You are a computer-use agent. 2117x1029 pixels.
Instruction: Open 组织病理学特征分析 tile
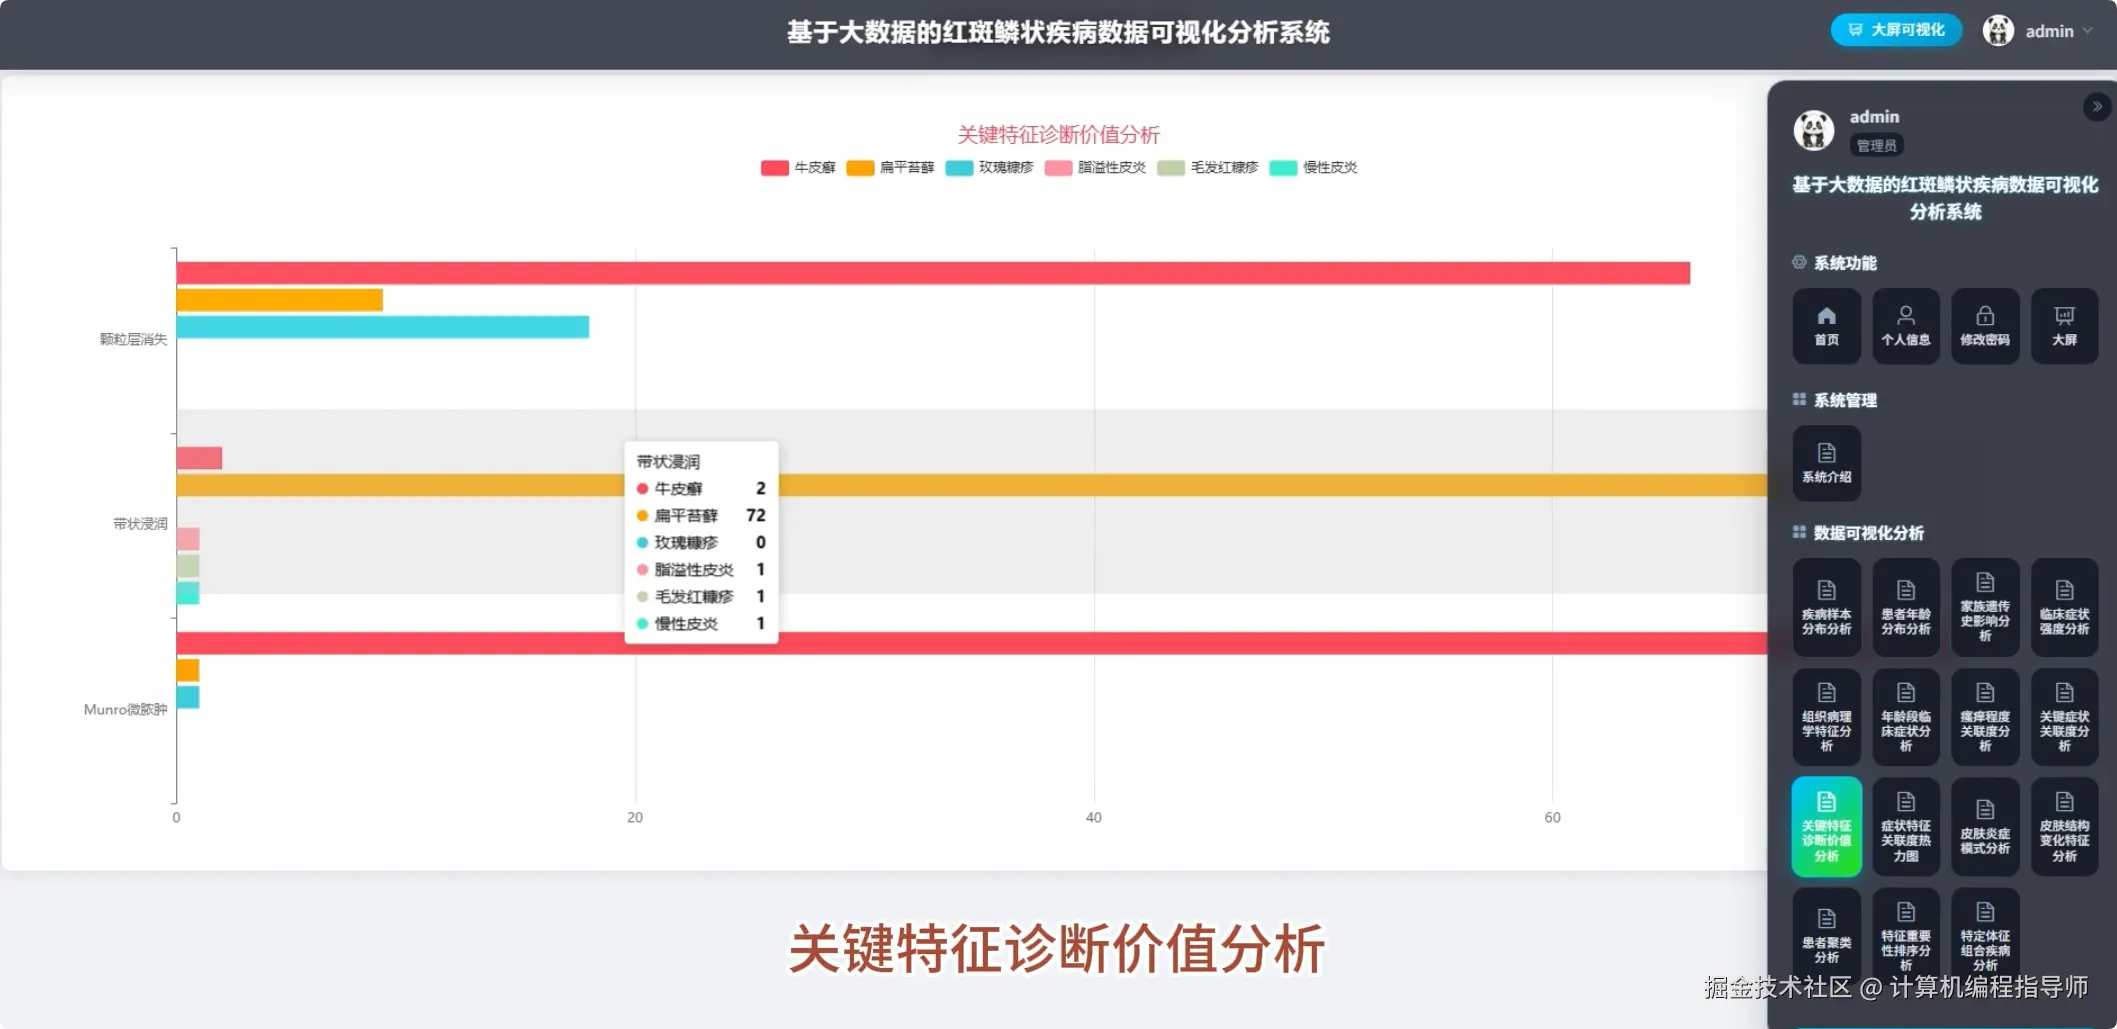[x=1826, y=717]
